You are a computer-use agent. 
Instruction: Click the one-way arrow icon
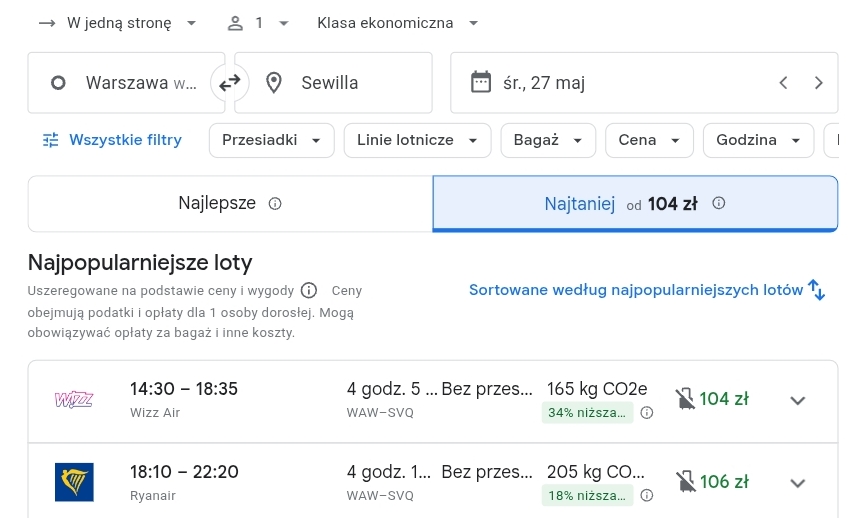coord(47,23)
